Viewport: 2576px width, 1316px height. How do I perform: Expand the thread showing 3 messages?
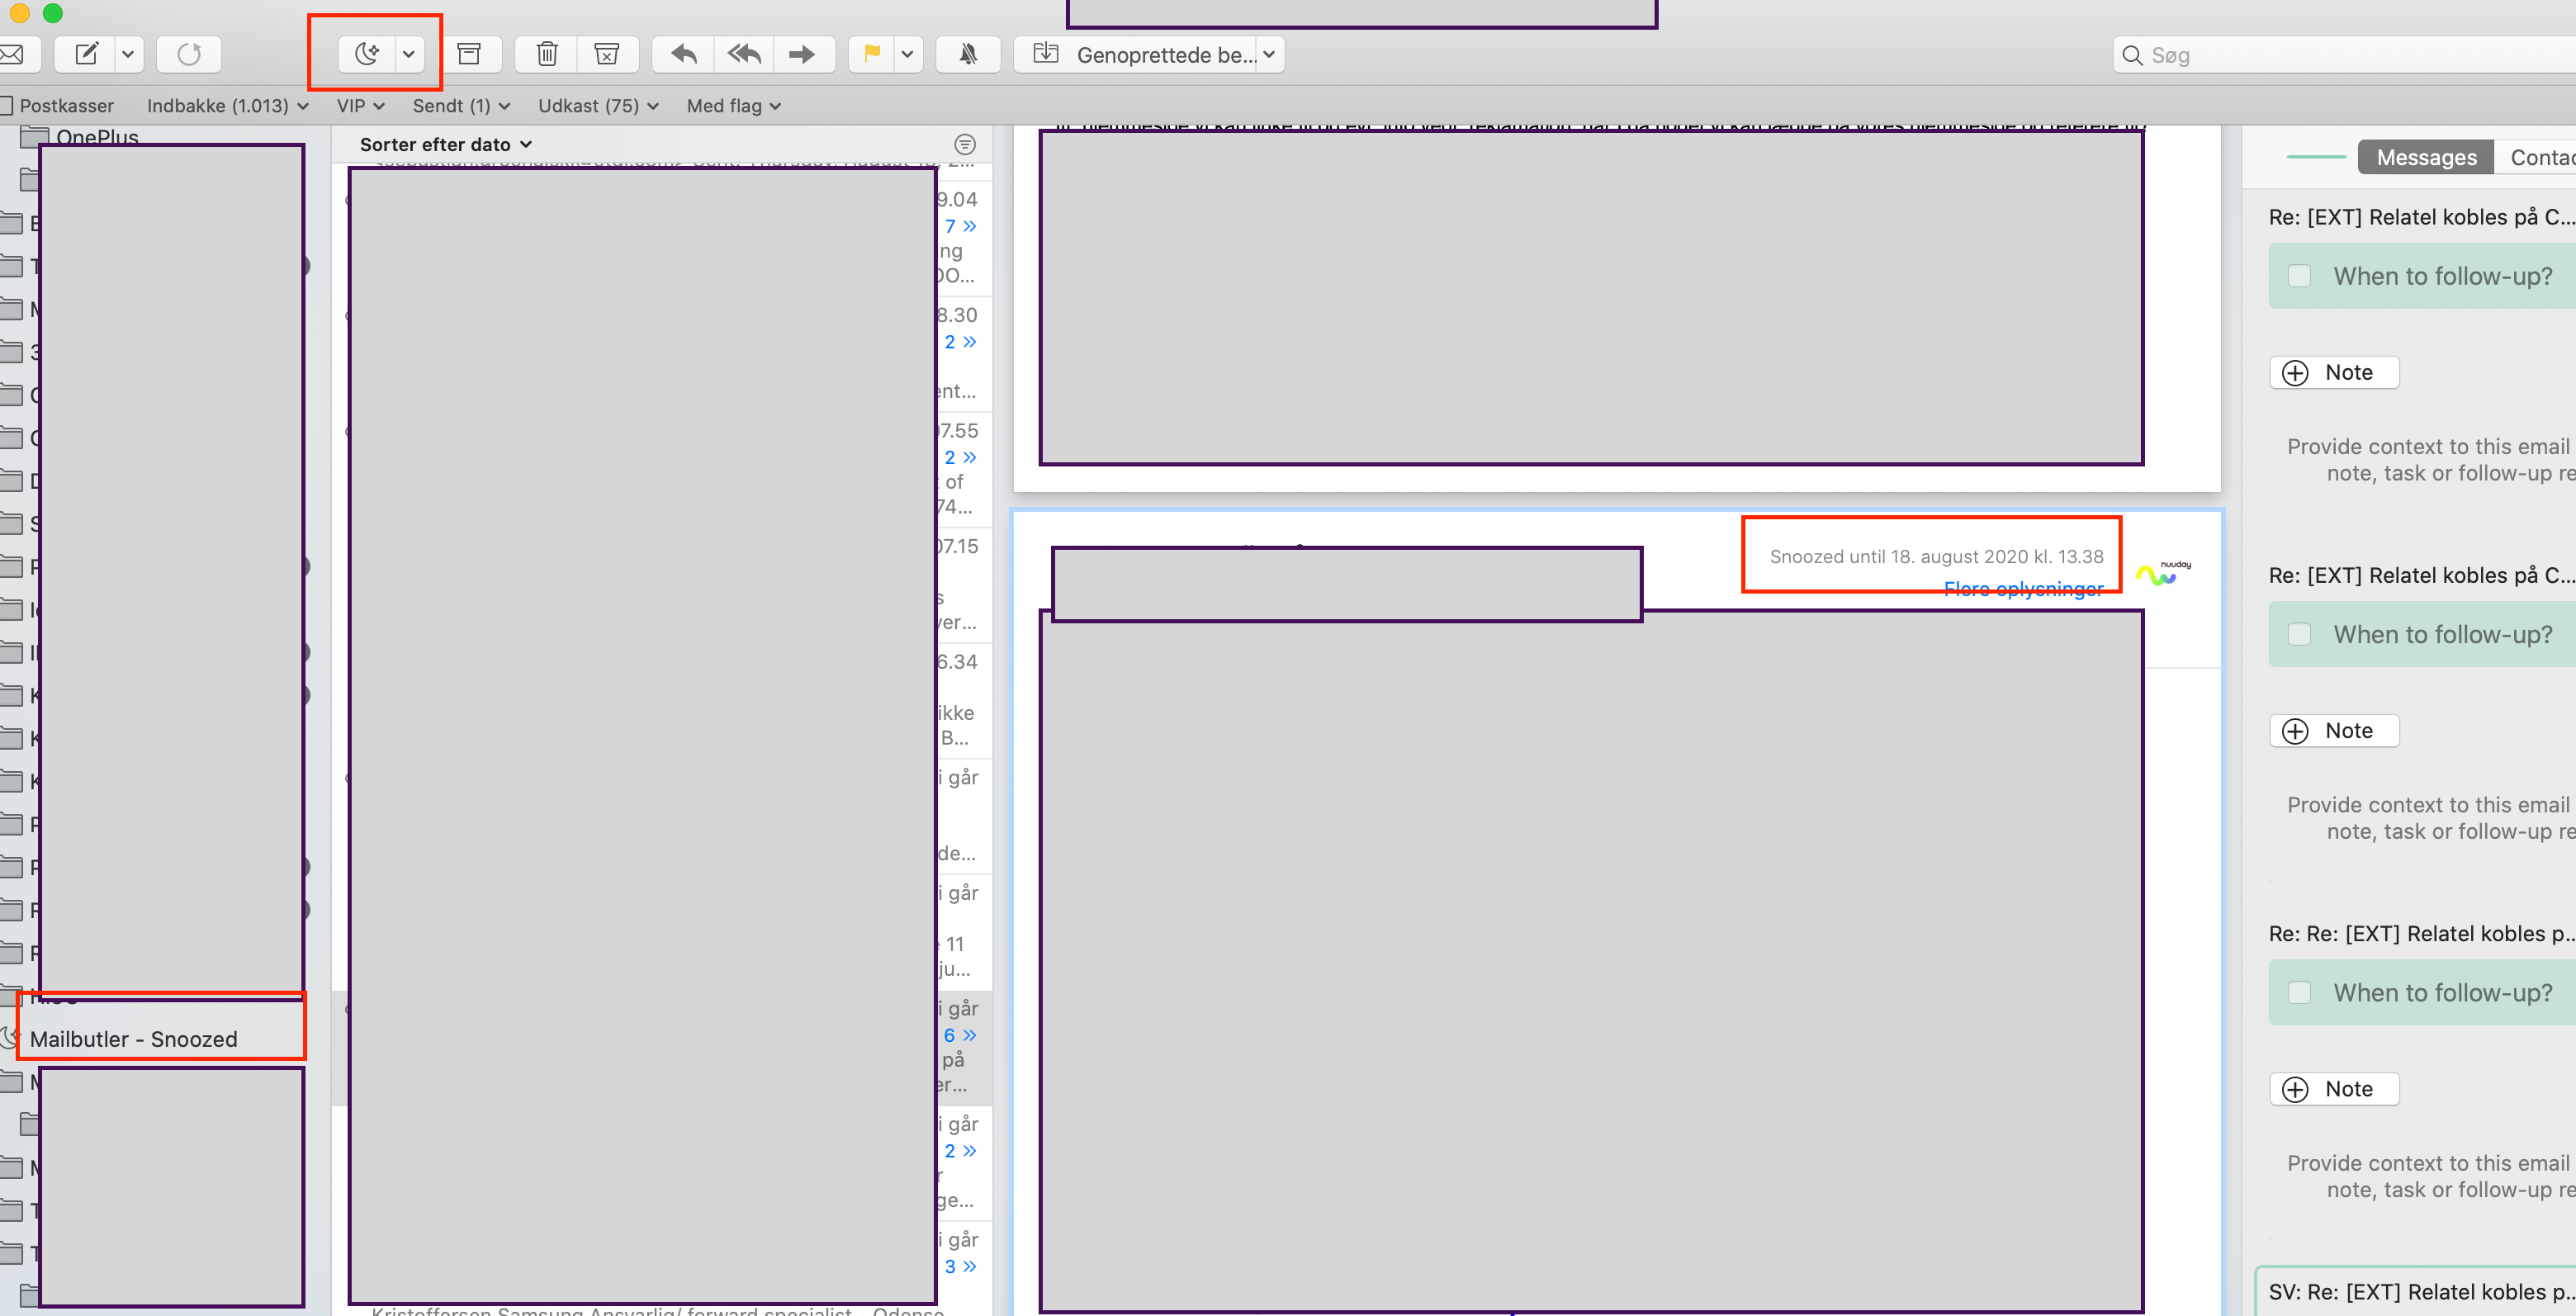pyautogui.click(x=960, y=1266)
